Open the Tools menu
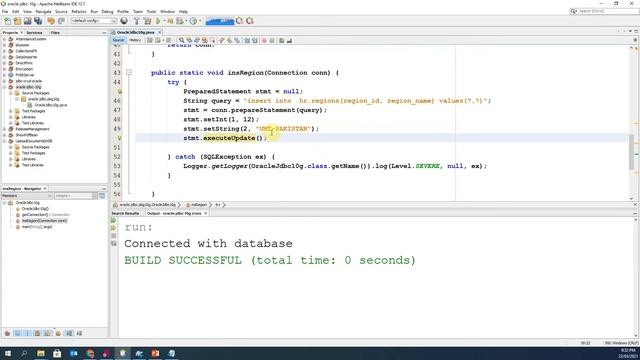Viewport: 640px width, 360px height. pyautogui.click(x=151, y=11)
